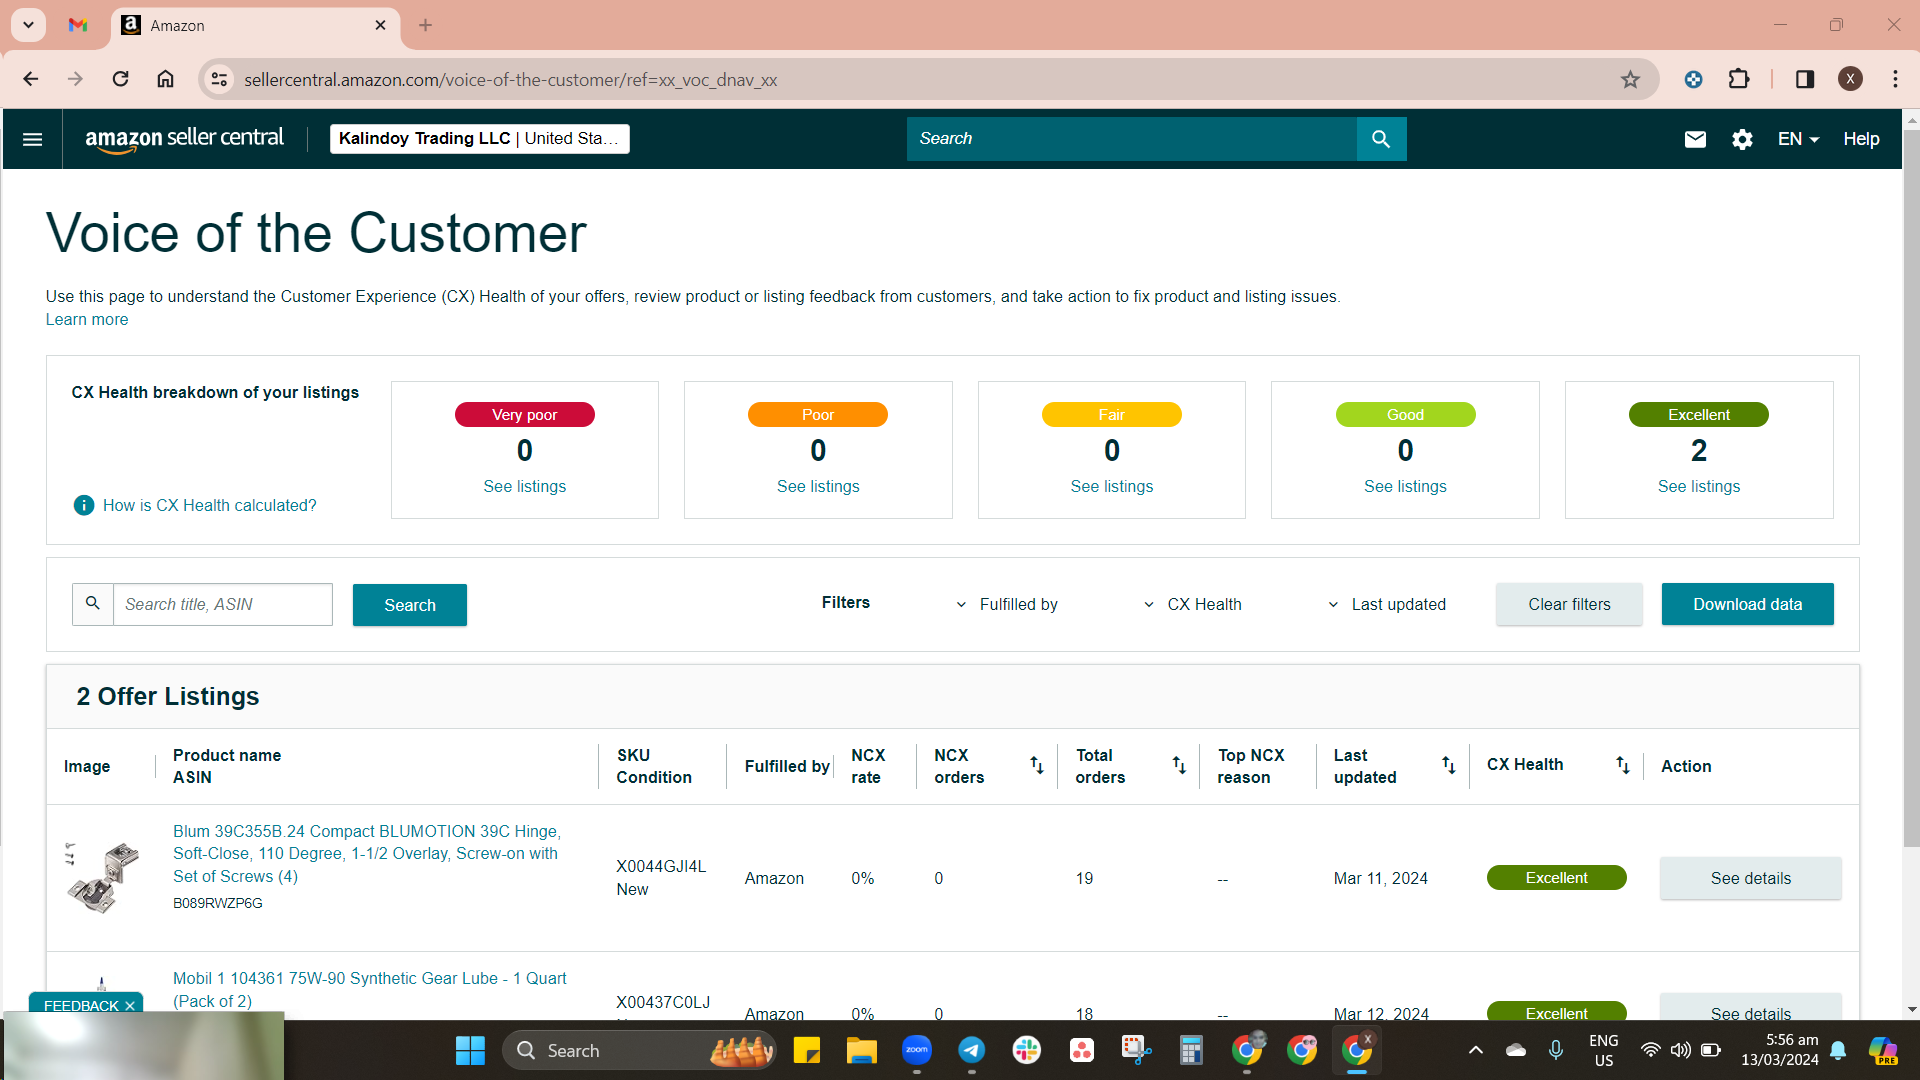
Task: Go back to the previous page
Action: (x=31, y=79)
